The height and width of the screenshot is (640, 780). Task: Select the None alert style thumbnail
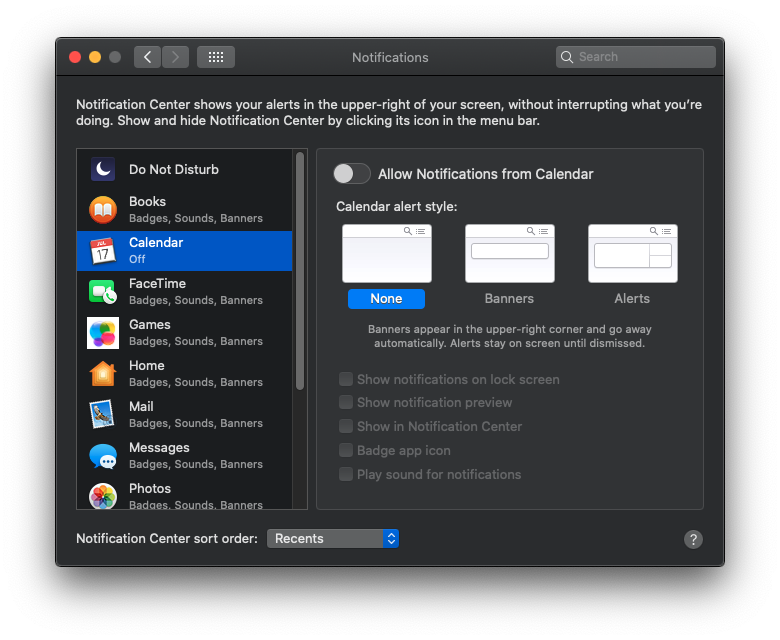point(387,254)
